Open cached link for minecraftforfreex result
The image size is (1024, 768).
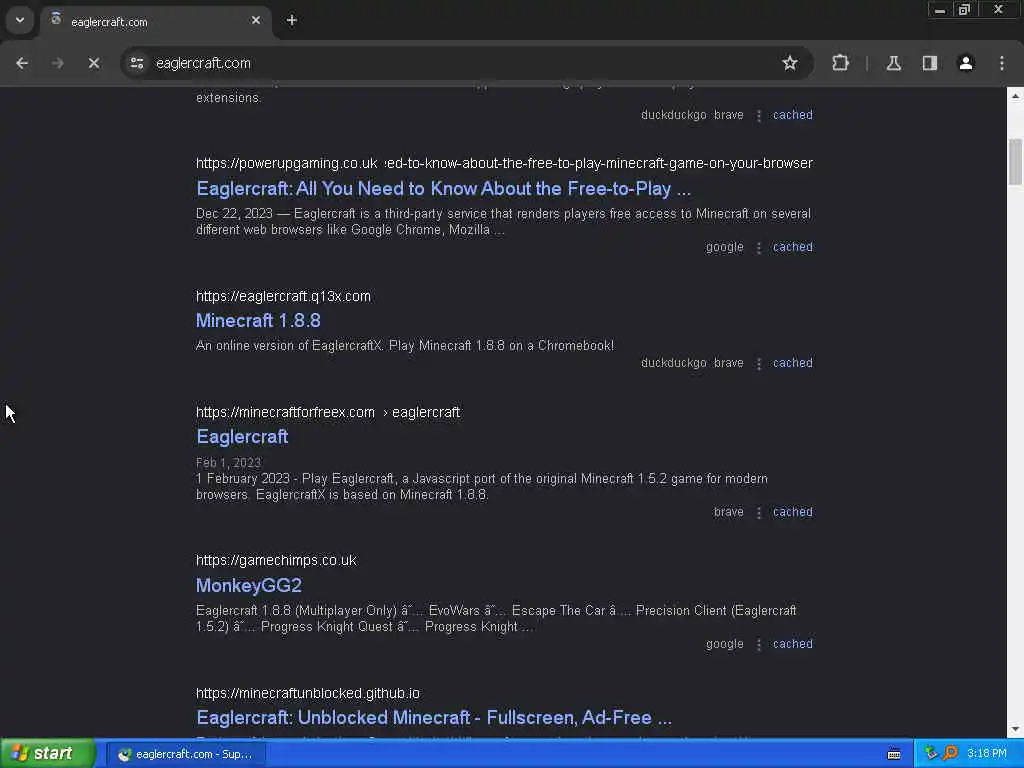[793, 512]
